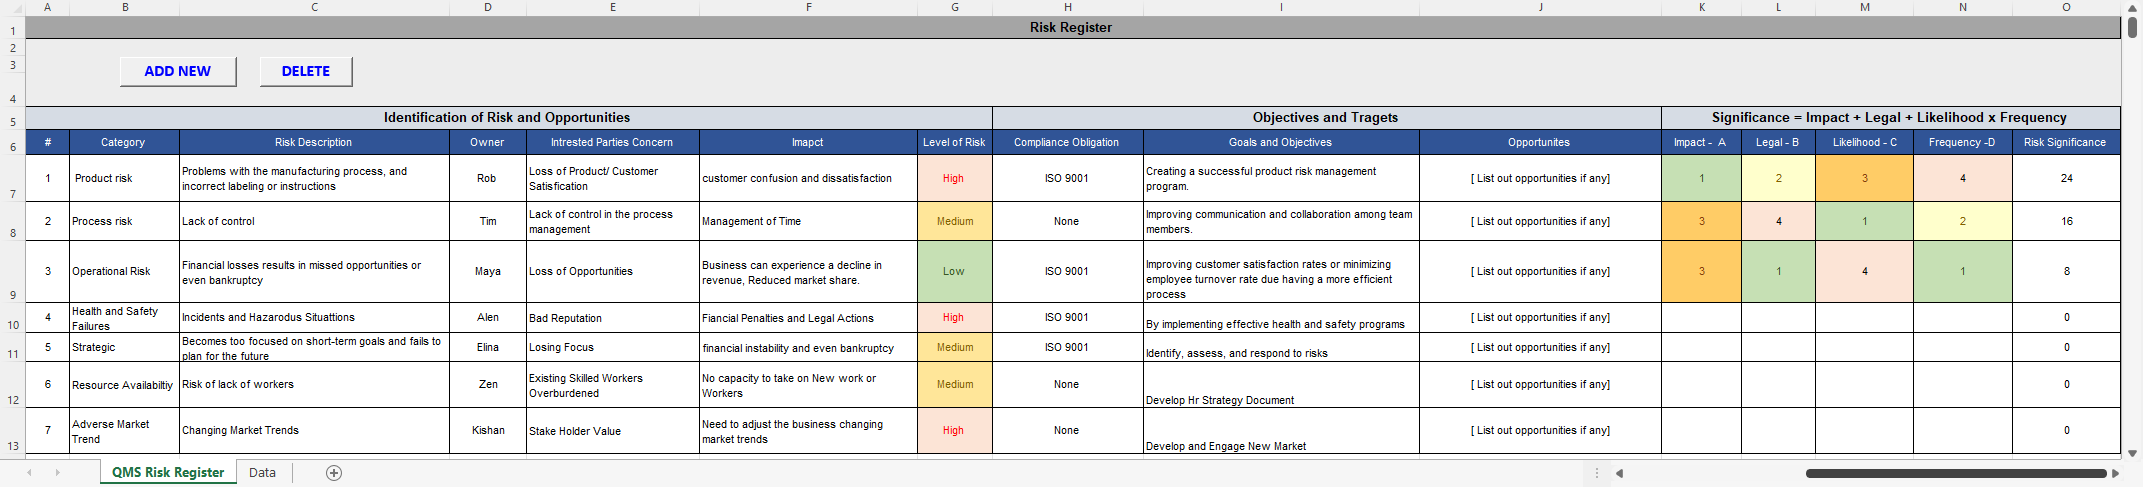Select column O header

pos(2066,7)
